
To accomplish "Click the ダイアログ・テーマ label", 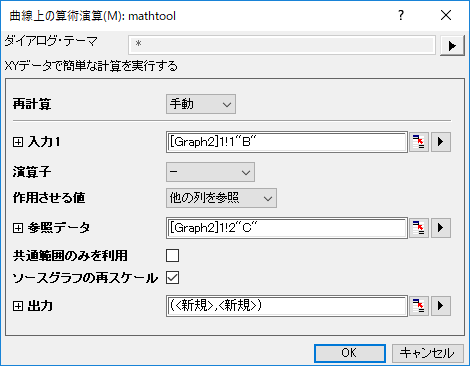I will point(51,41).
